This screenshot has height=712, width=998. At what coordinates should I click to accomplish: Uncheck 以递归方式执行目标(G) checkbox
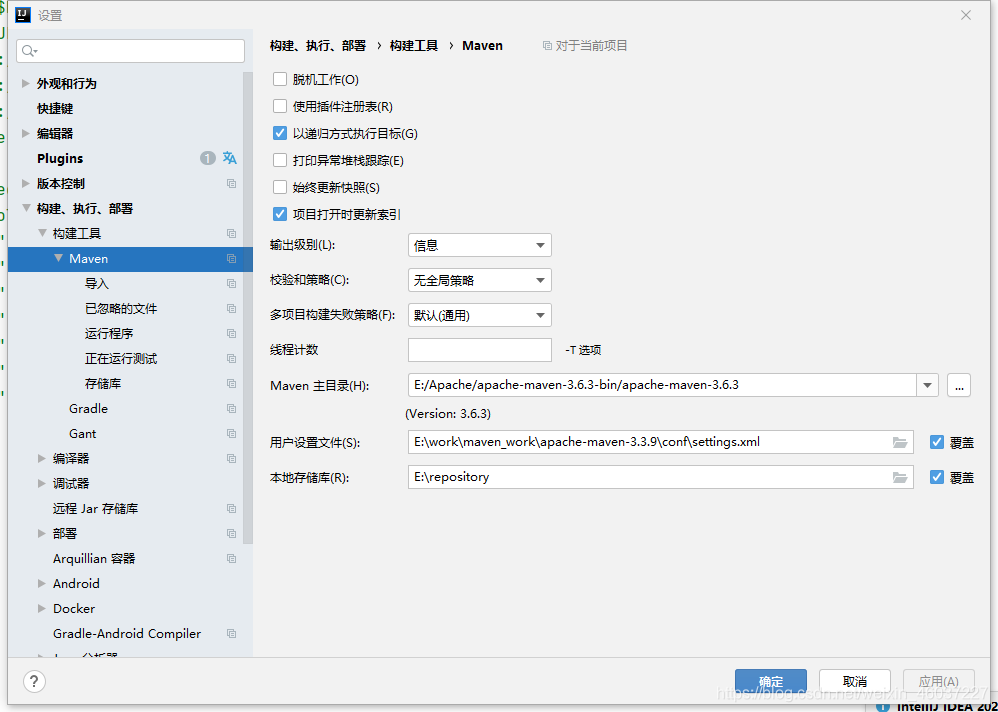(279, 133)
